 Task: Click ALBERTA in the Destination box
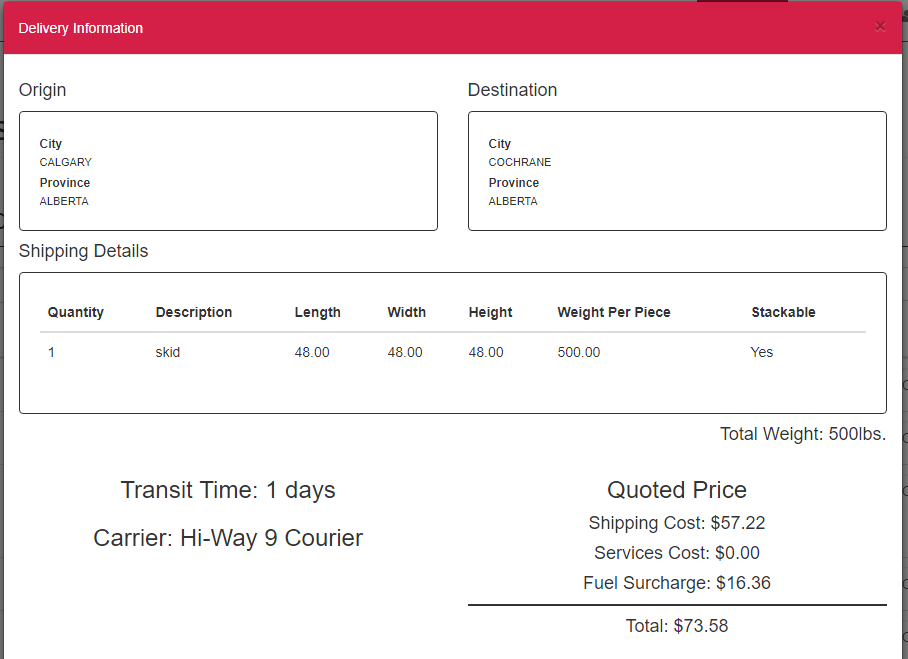513,201
